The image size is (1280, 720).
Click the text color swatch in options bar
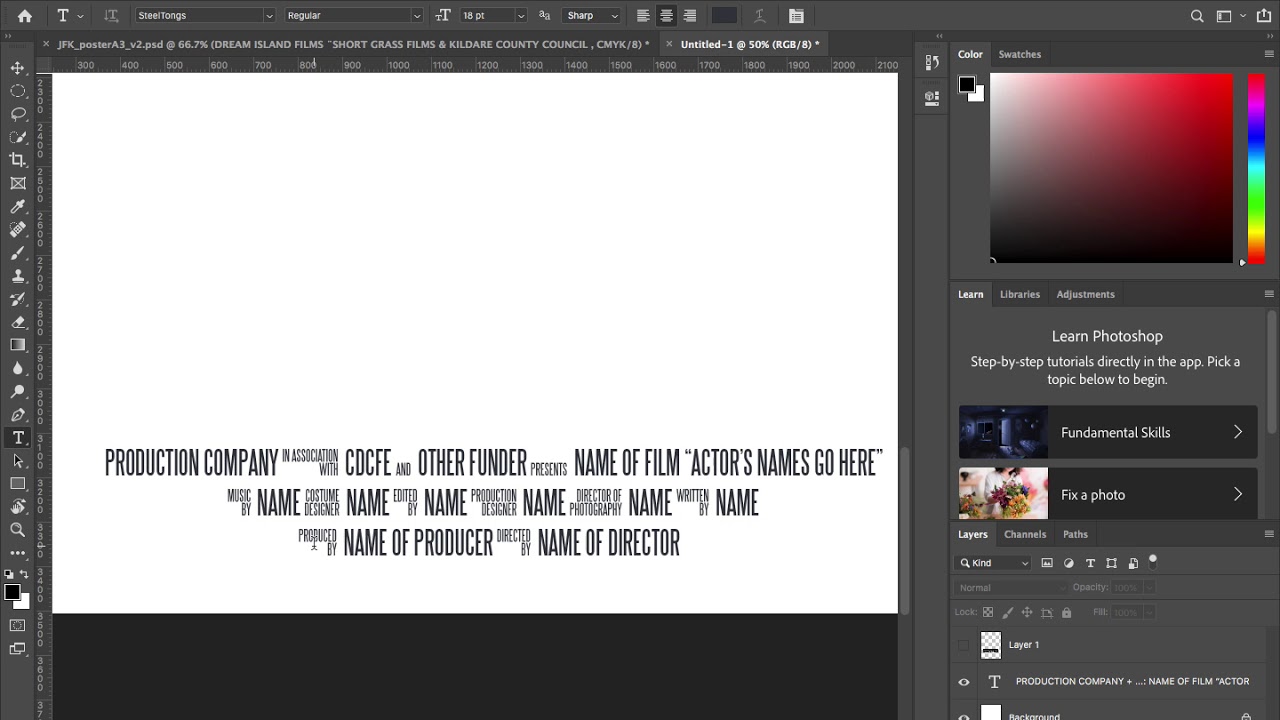pos(724,16)
